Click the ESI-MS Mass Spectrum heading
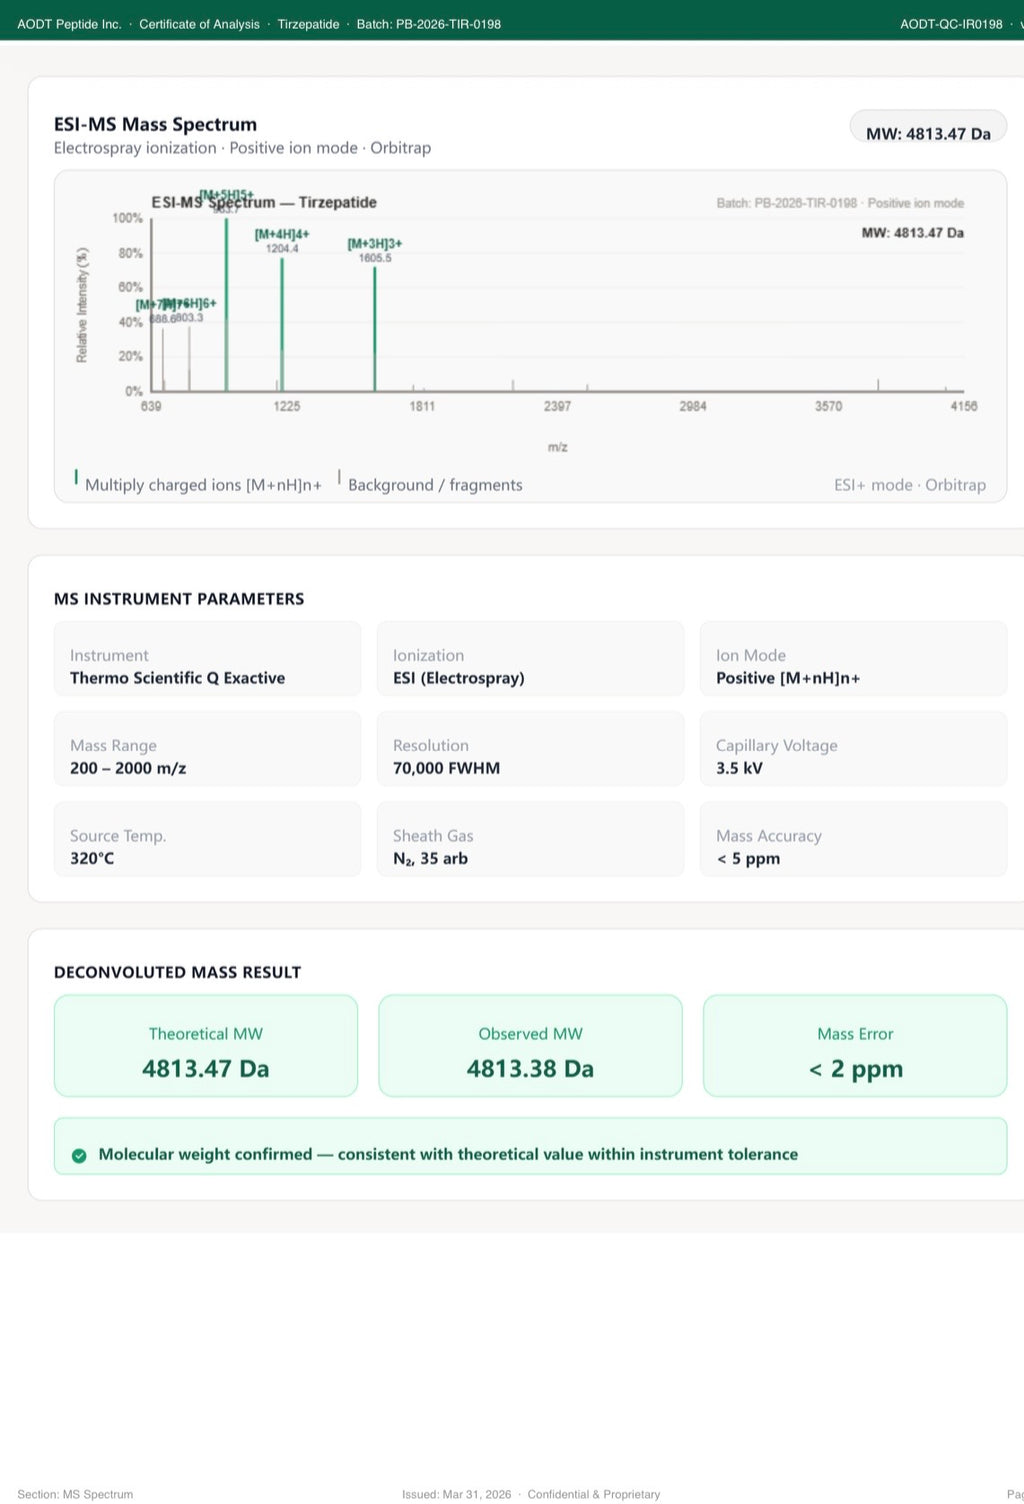Image resolution: width=1024 pixels, height=1504 pixels. [155, 124]
